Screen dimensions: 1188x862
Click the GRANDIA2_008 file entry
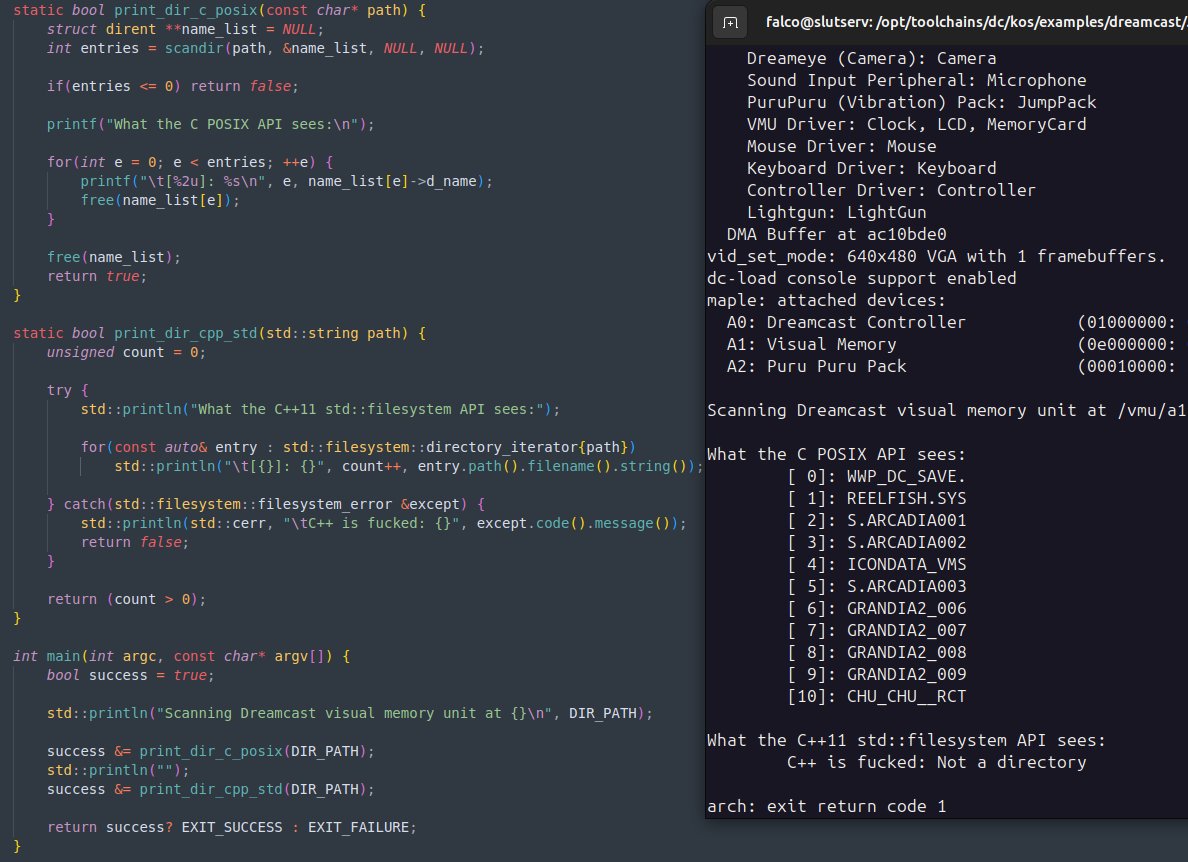coord(906,652)
